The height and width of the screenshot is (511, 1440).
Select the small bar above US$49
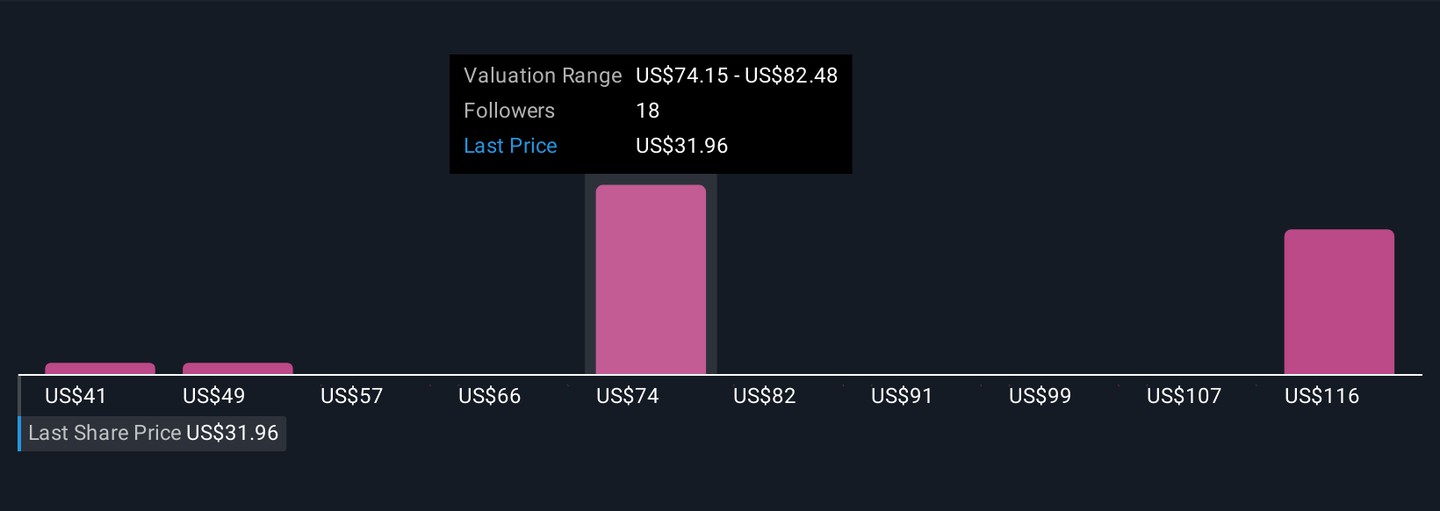pos(238,368)
